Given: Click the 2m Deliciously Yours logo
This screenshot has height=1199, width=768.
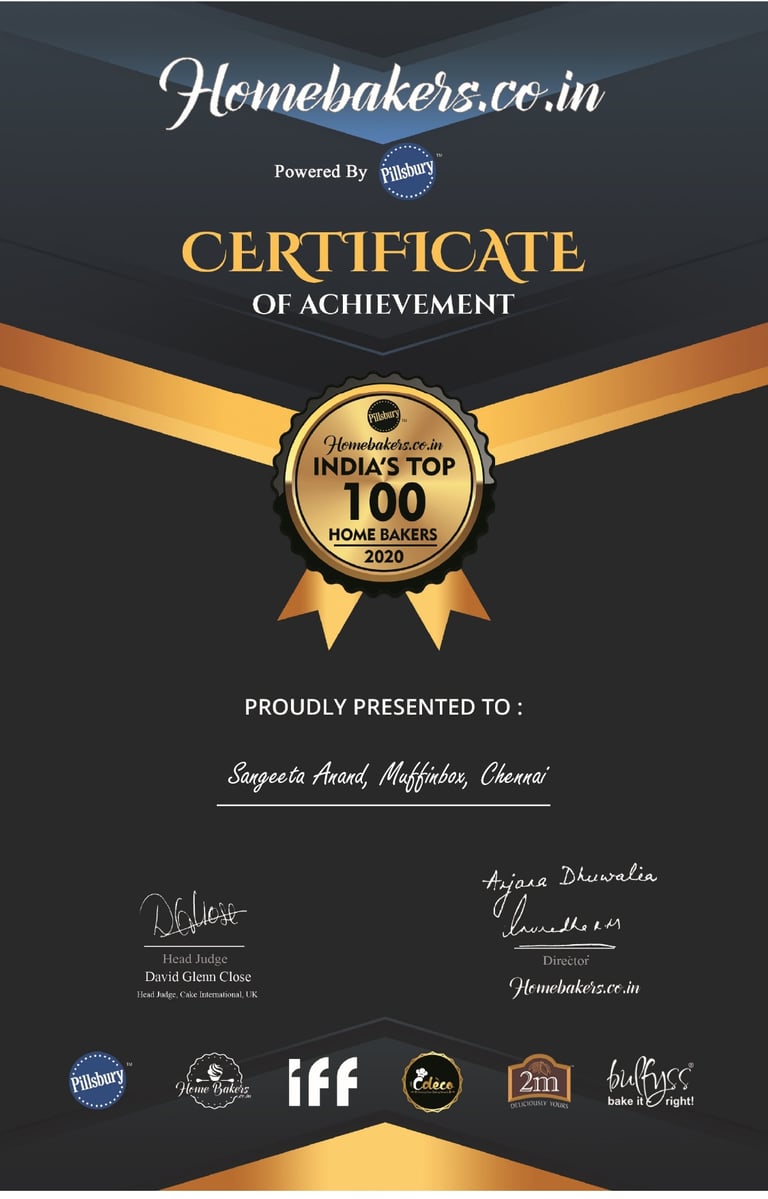Looking at the screenshot, I should click(x=539, y=1081).
